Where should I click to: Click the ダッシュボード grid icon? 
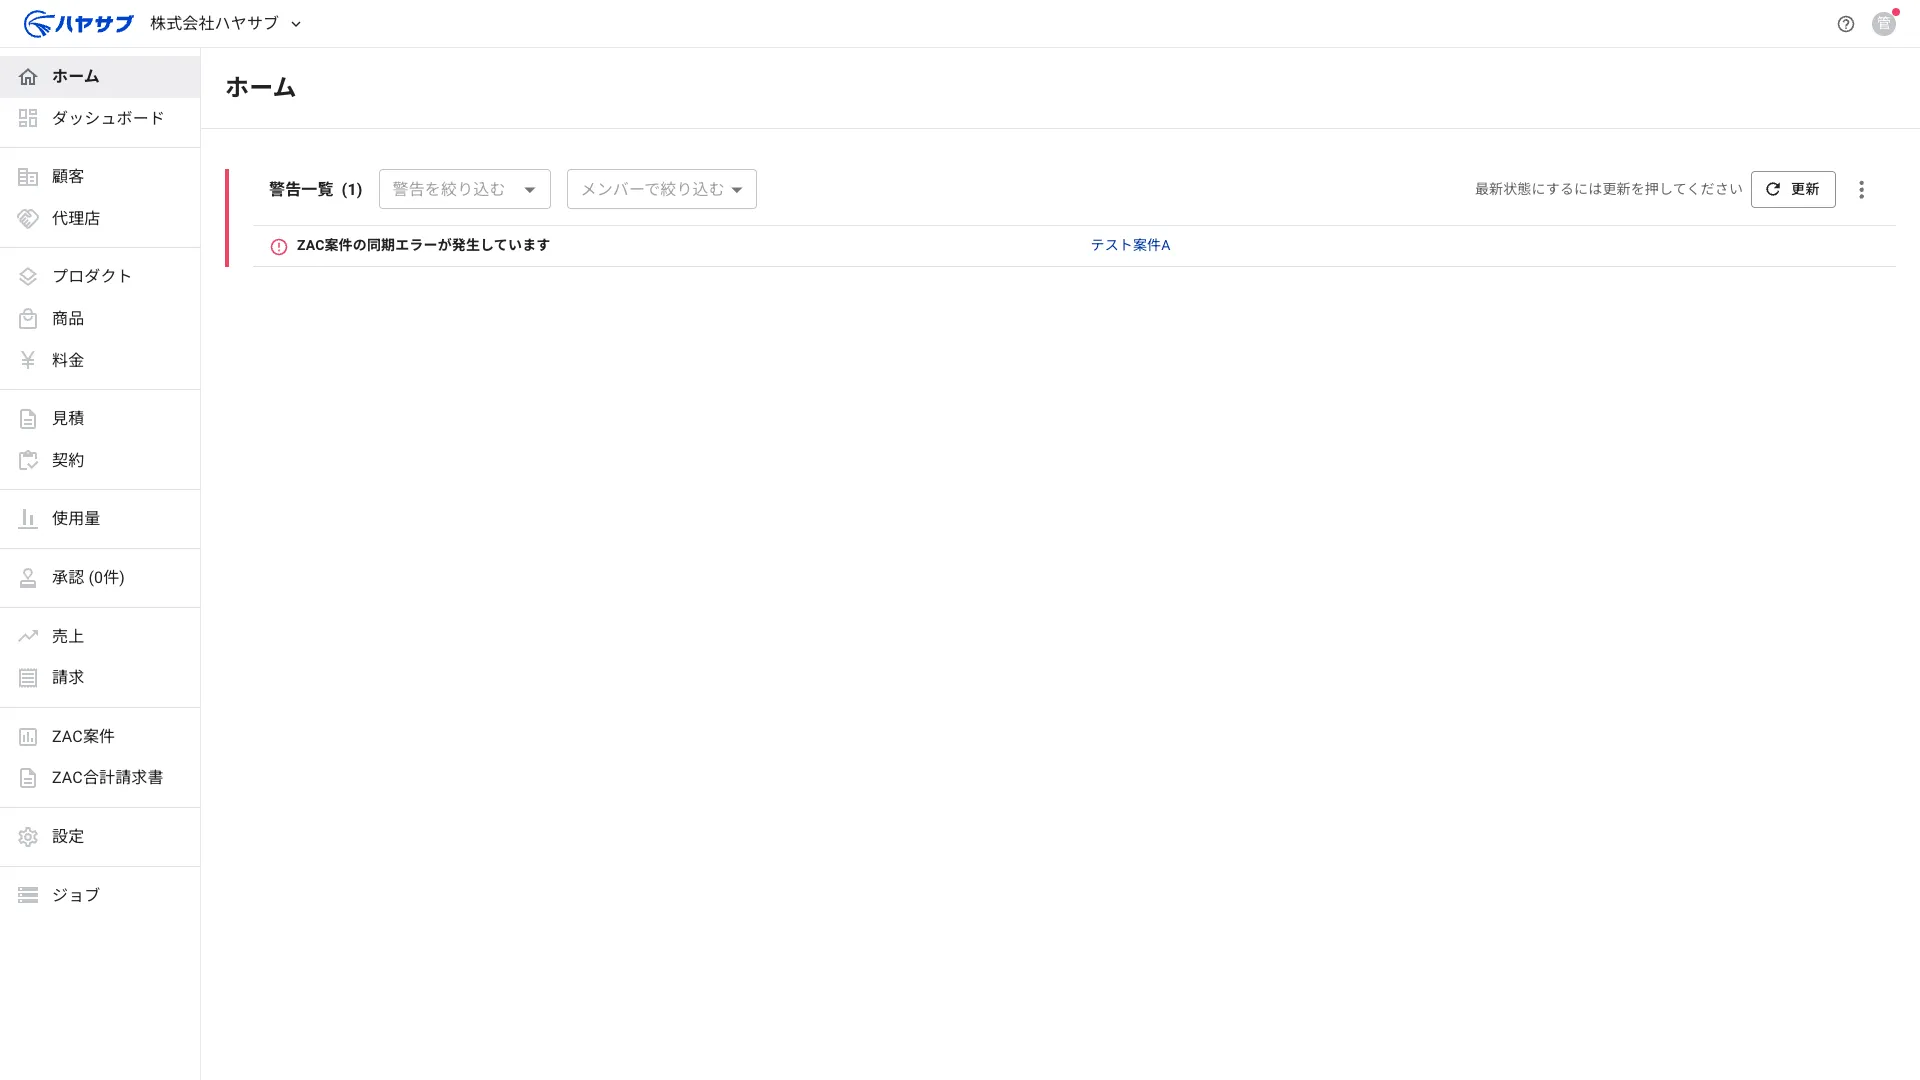point(28,118)
